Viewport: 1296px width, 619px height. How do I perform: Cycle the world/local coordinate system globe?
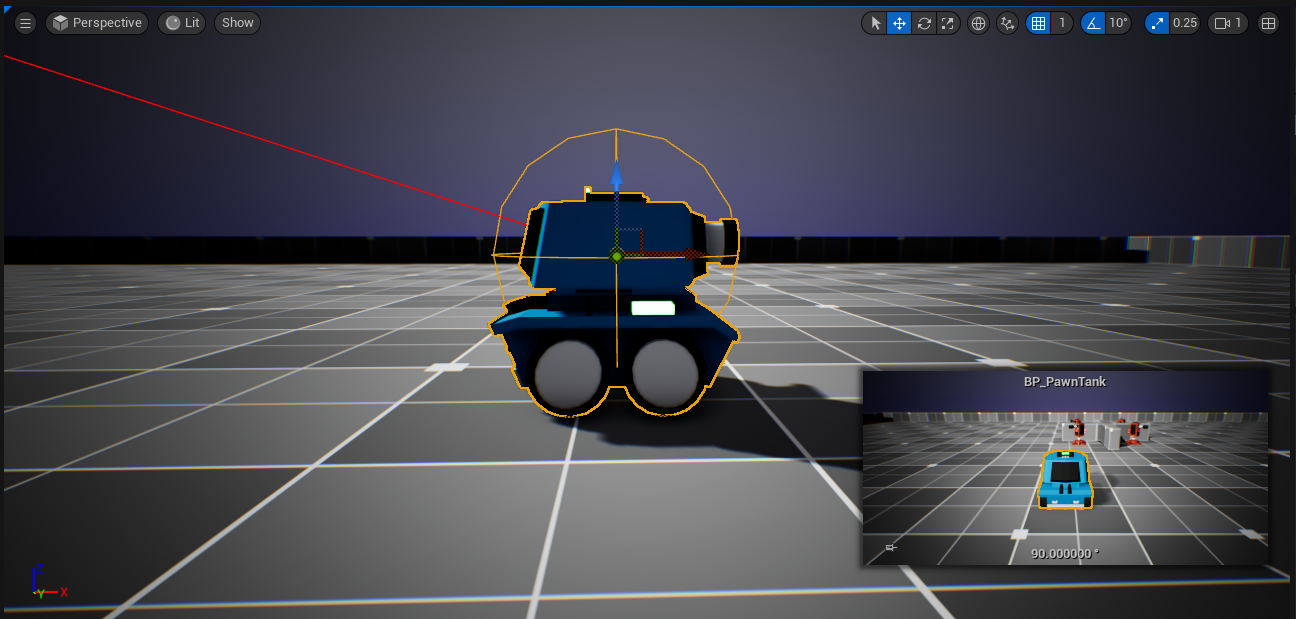(x=978, y=23)
